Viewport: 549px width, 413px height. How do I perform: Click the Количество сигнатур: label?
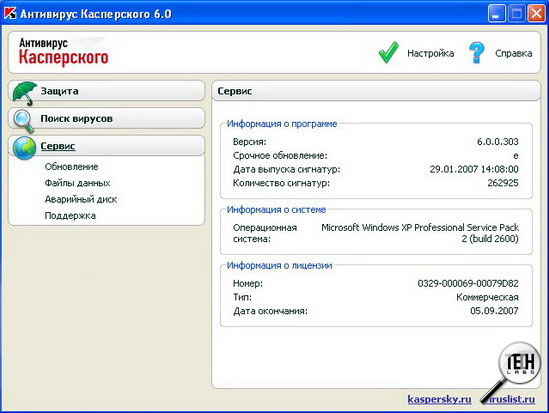click(x=281, y=183)
